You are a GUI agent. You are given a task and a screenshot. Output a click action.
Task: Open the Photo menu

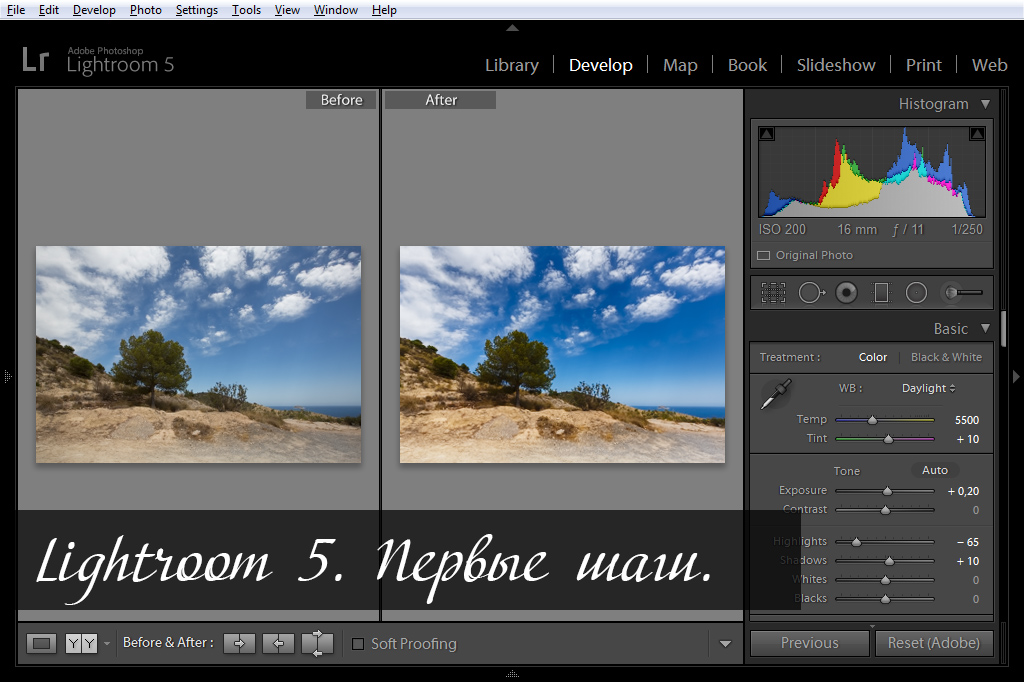coord(145,9)
